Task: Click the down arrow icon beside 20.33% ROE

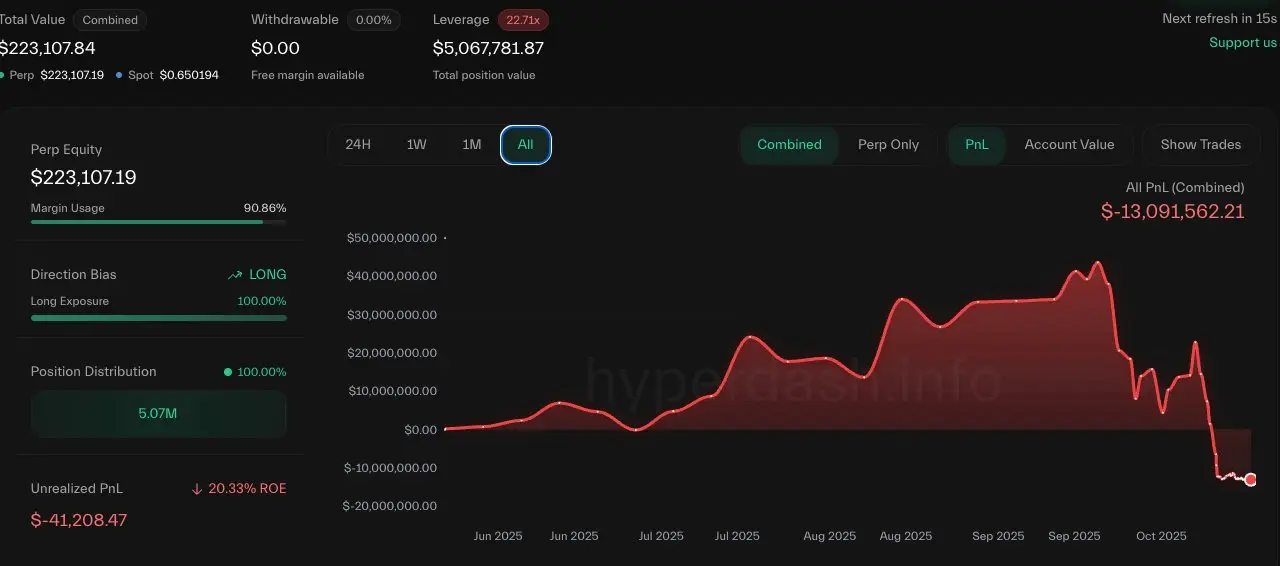Action: click(x=197, y=489)
